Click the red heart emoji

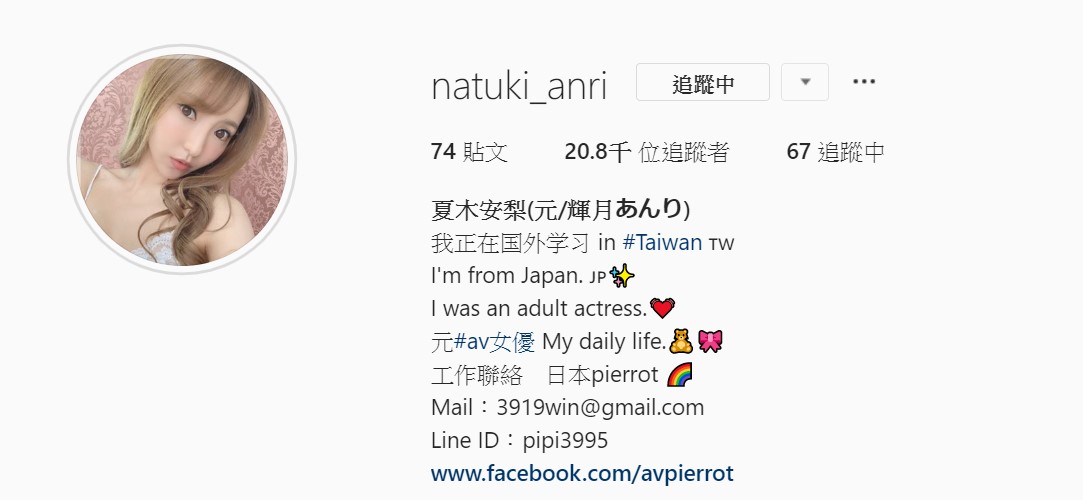pyautogui.click(x=662, y=308)
